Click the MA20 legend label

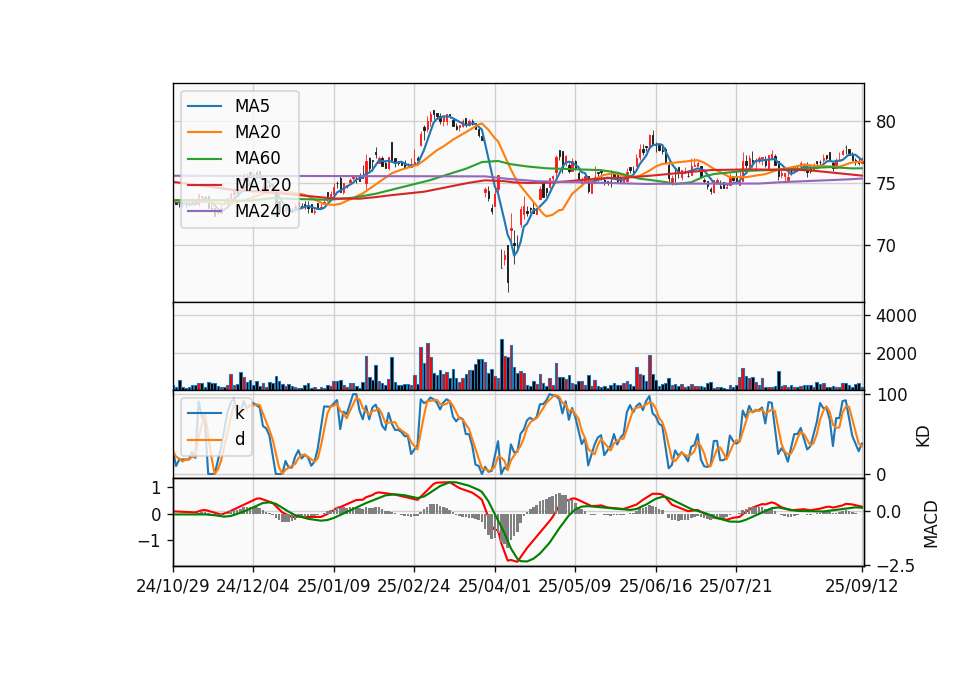coord(257,132)
